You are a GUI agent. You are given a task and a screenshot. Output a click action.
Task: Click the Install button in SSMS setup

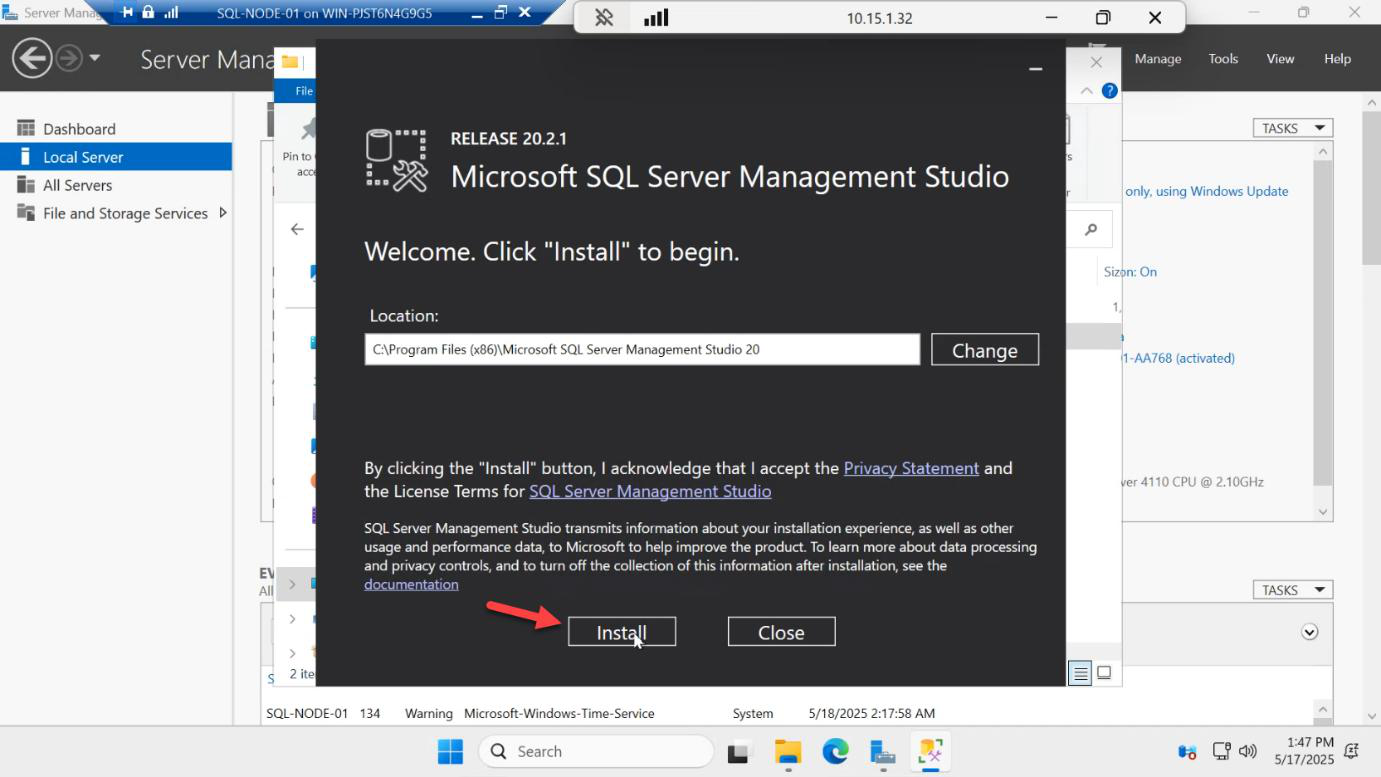click(x=621, y=632)
